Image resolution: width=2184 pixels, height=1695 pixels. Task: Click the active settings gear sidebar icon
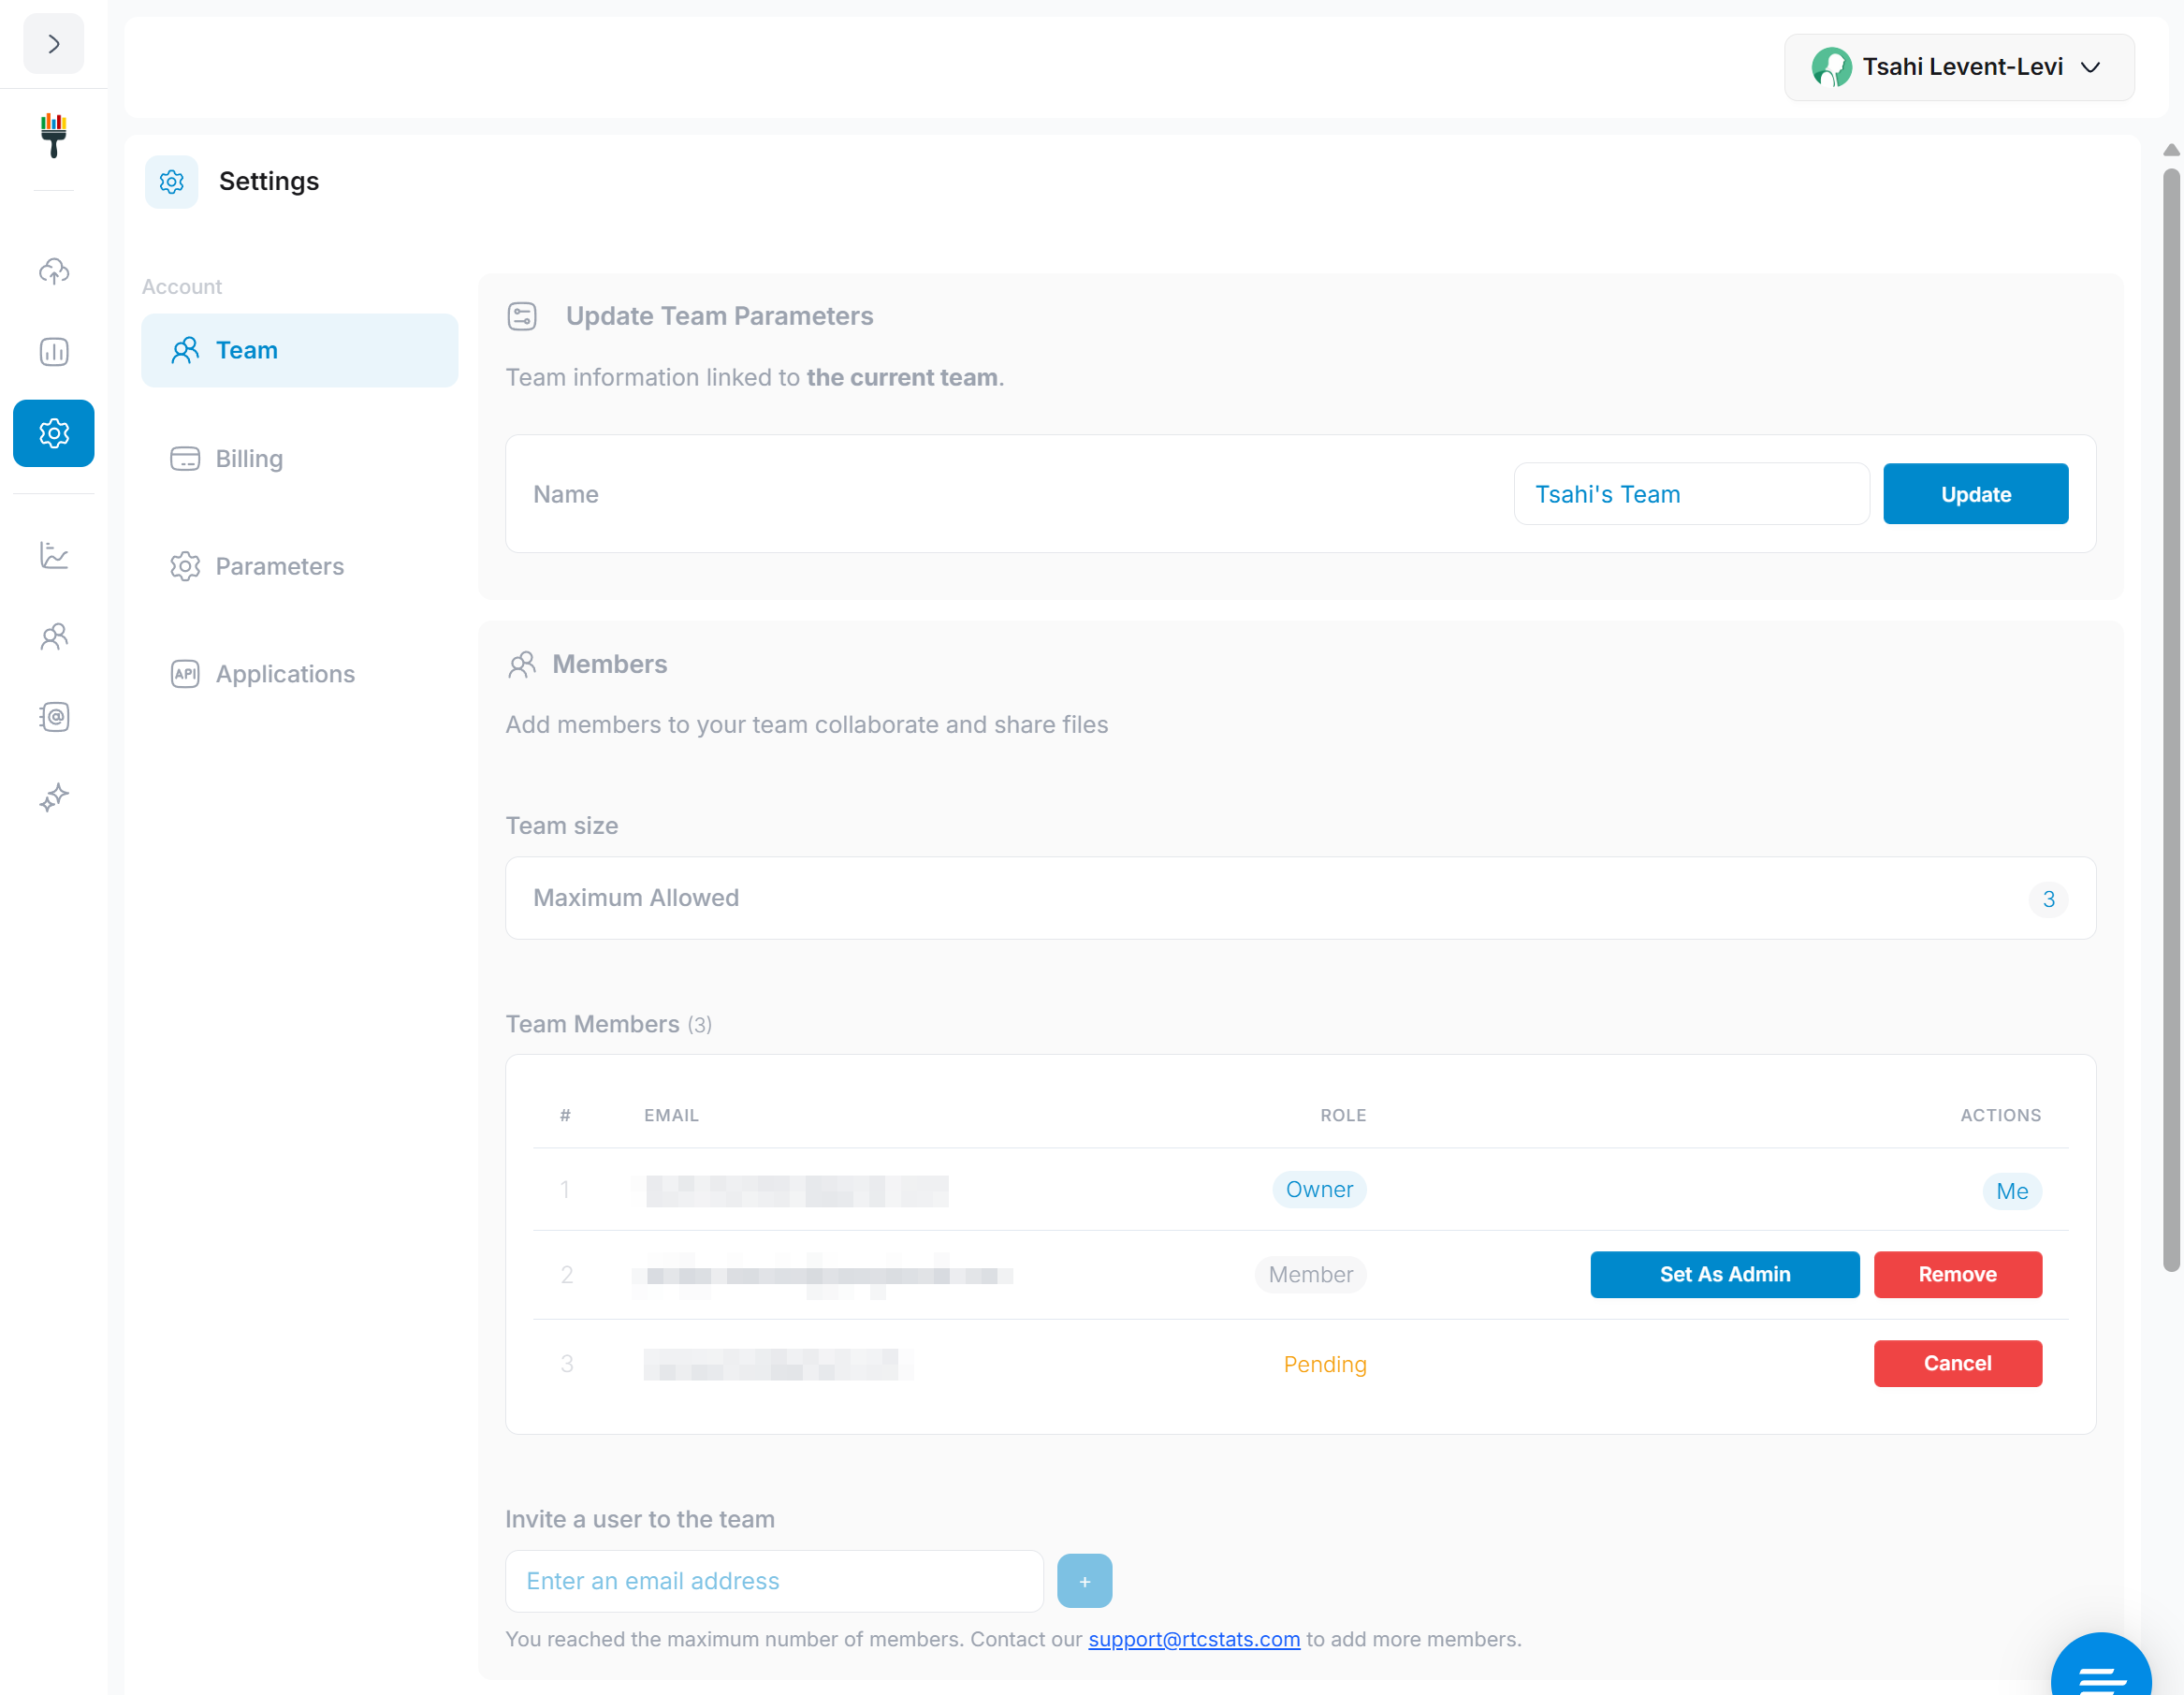click(54, 433)
